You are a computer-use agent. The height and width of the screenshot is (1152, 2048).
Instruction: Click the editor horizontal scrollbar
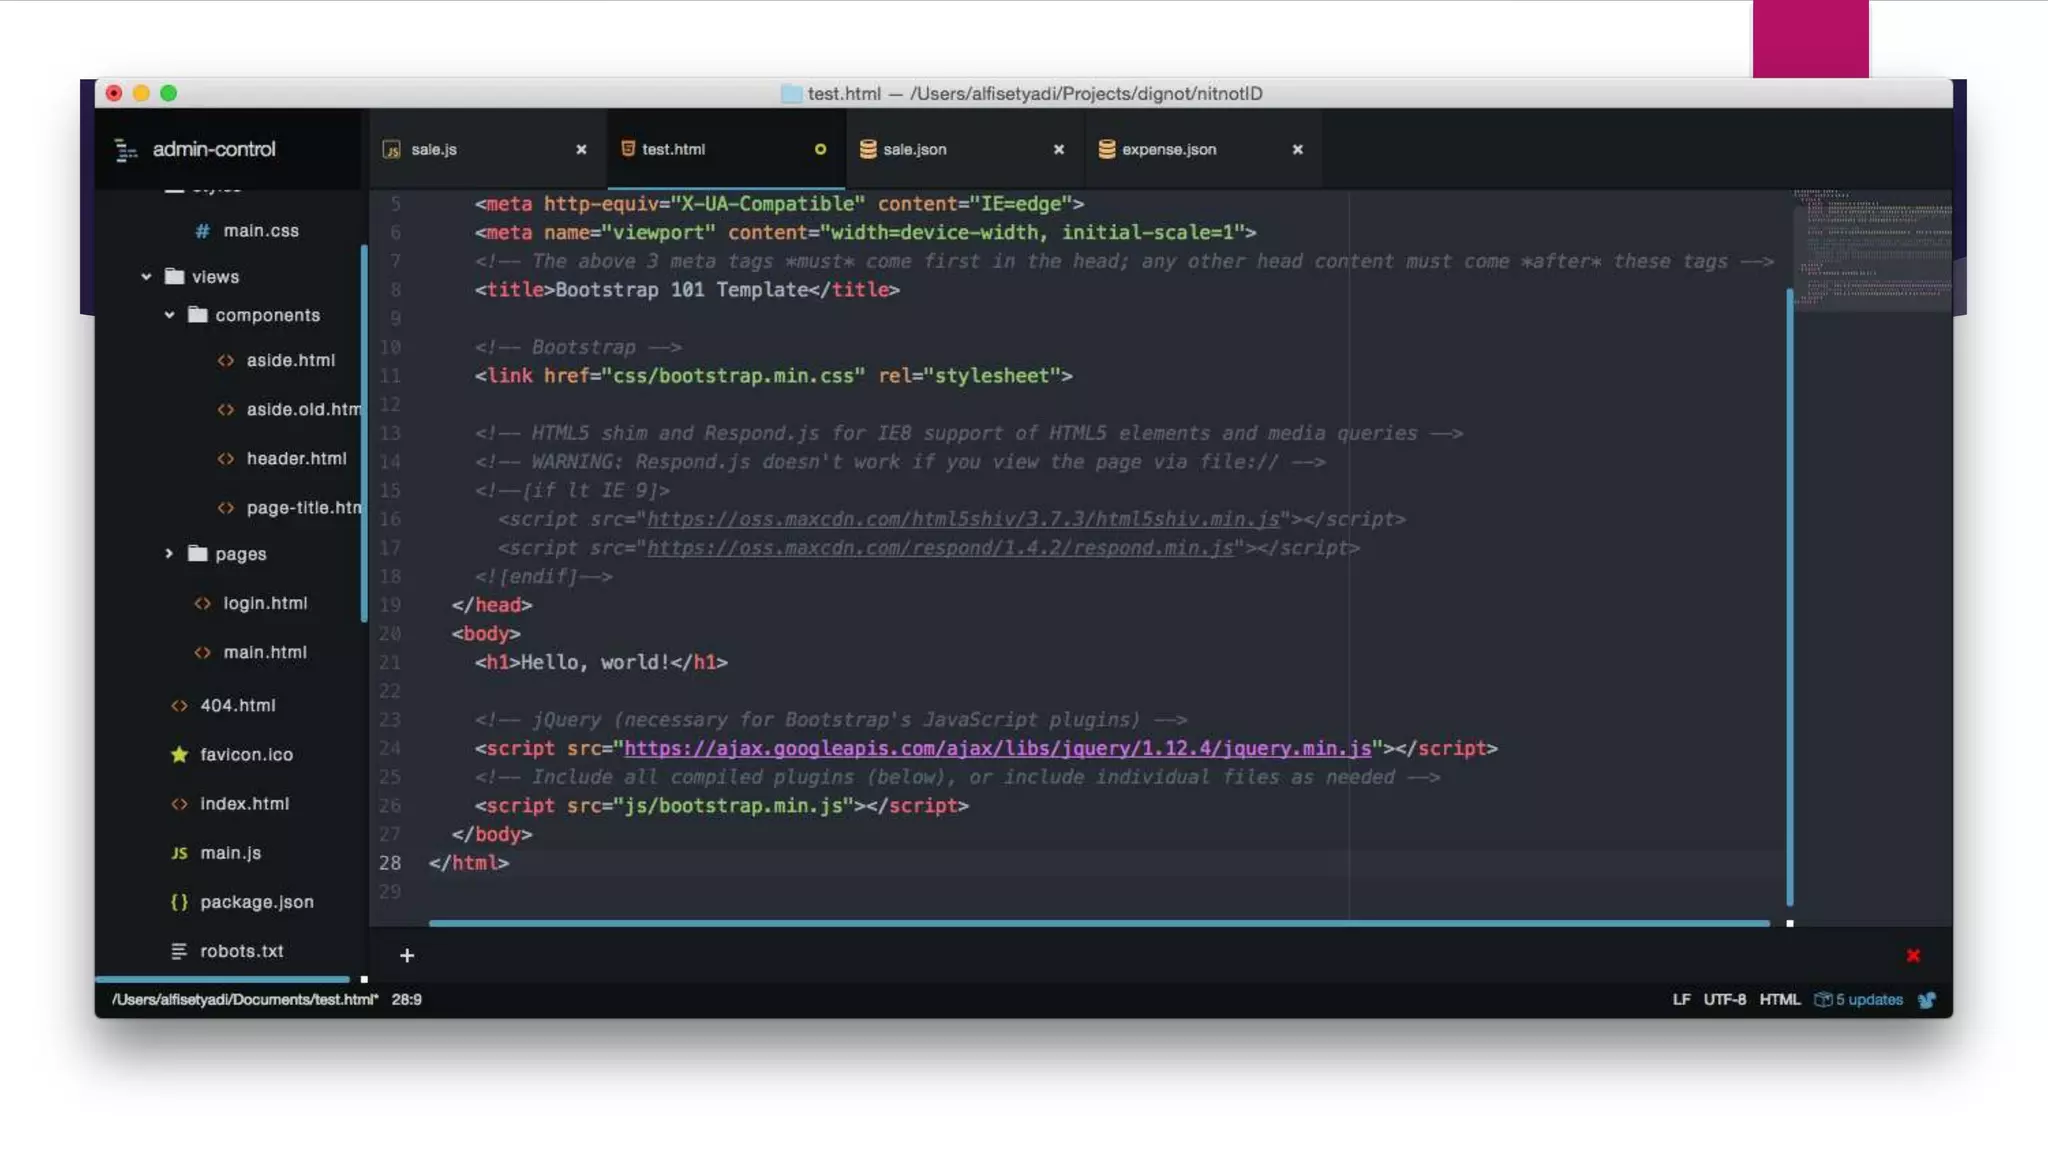pos(1098,923)
